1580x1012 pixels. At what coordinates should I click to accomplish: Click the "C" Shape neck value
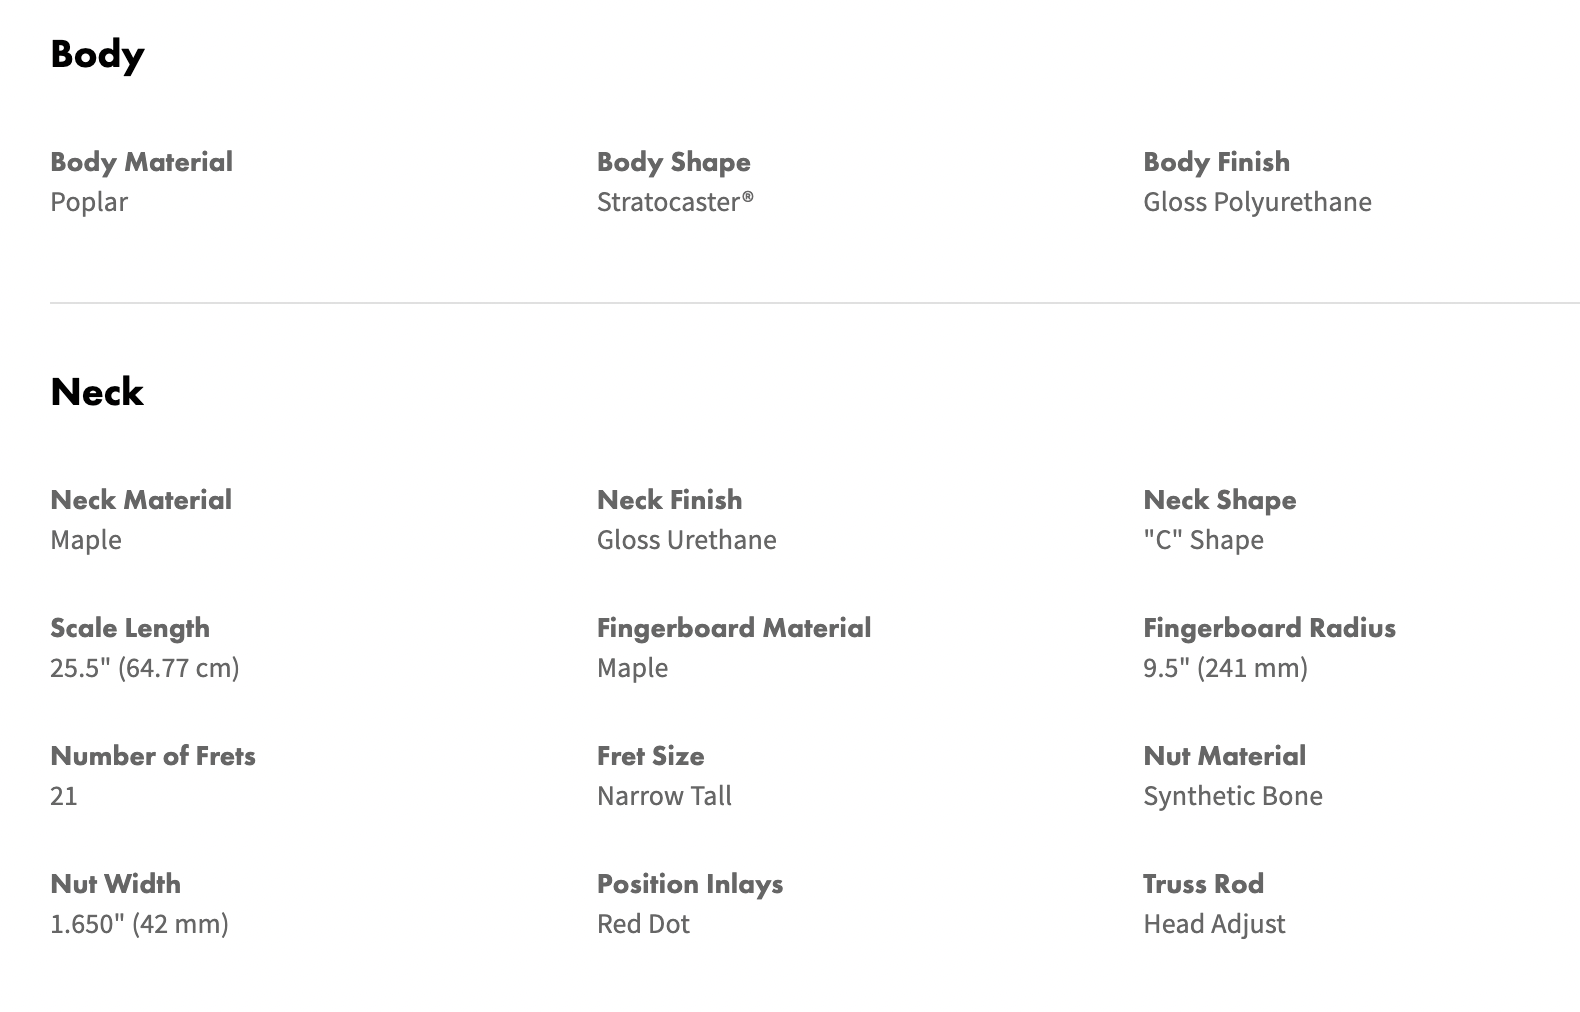coord(1203,540)
